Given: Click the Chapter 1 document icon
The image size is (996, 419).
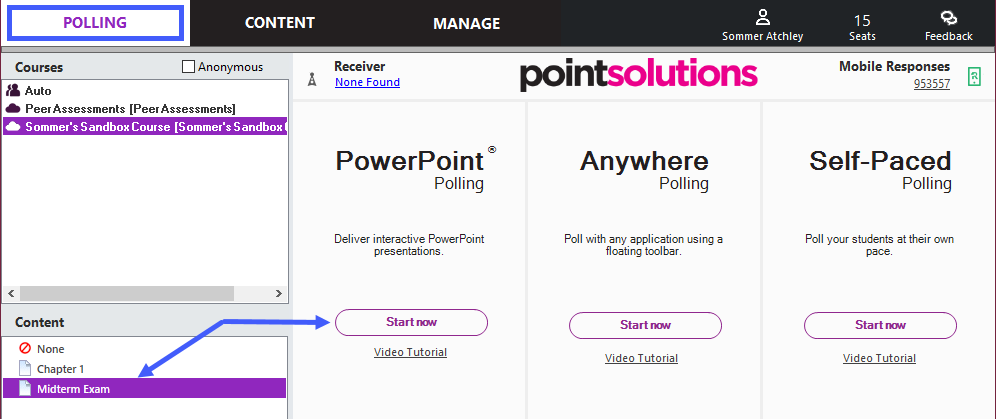Looking at the screenshot, I should click(x=25, y=368).
